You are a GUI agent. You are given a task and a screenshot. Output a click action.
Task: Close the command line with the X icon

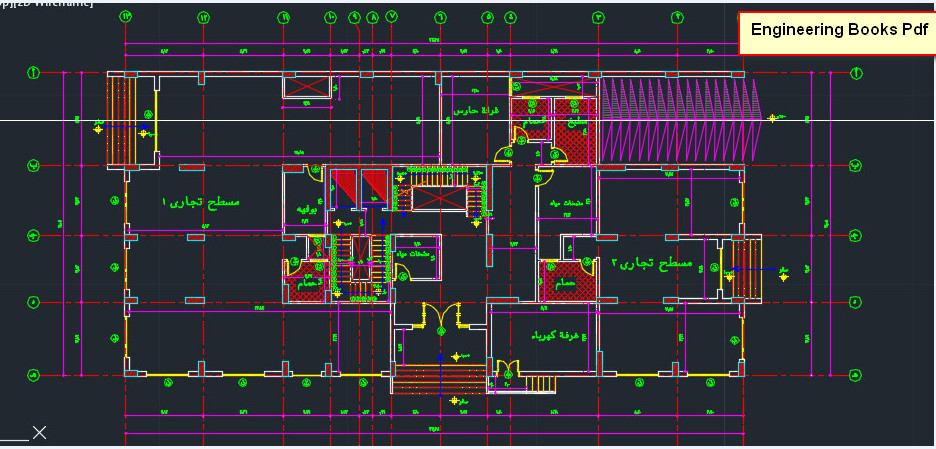coord(39,432)
